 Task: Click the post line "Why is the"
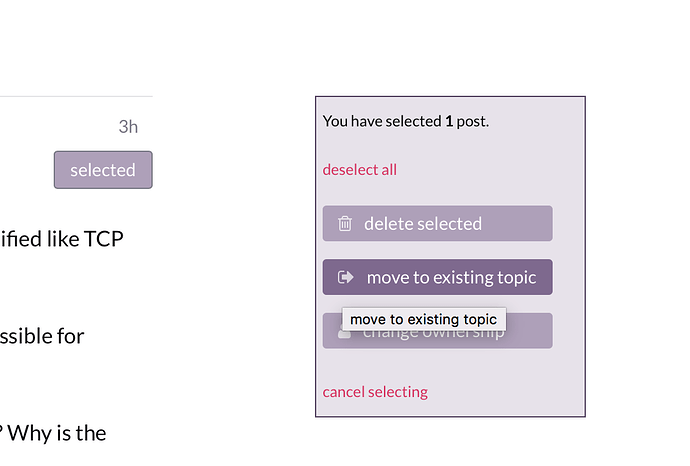coord(58,433)
